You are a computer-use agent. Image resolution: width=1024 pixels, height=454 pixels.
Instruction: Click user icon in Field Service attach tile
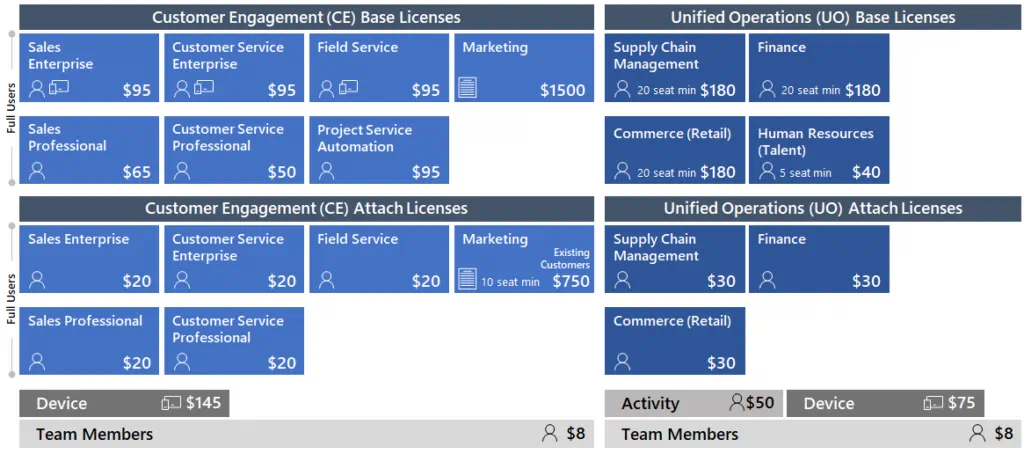tap(327, 280)
